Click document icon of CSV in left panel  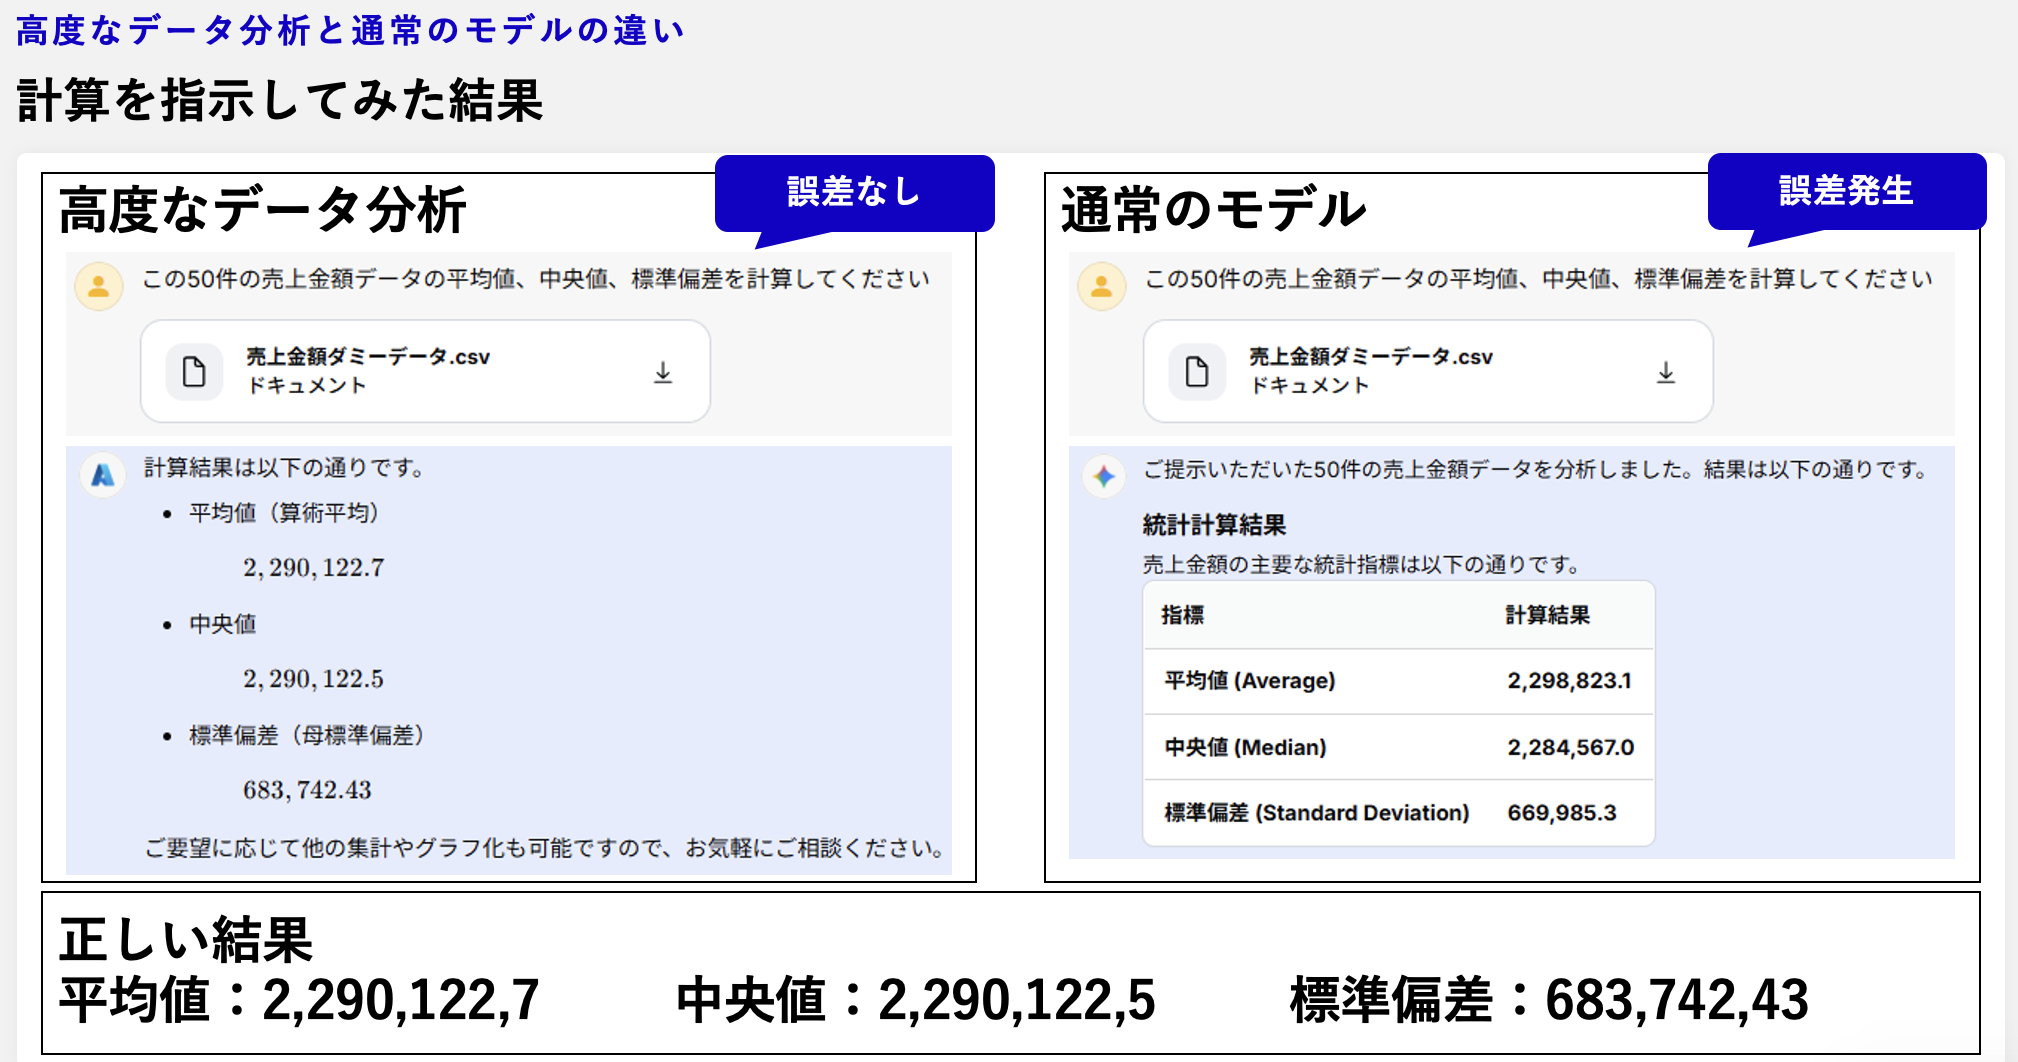pyautogui.click(x=194, y=372)
